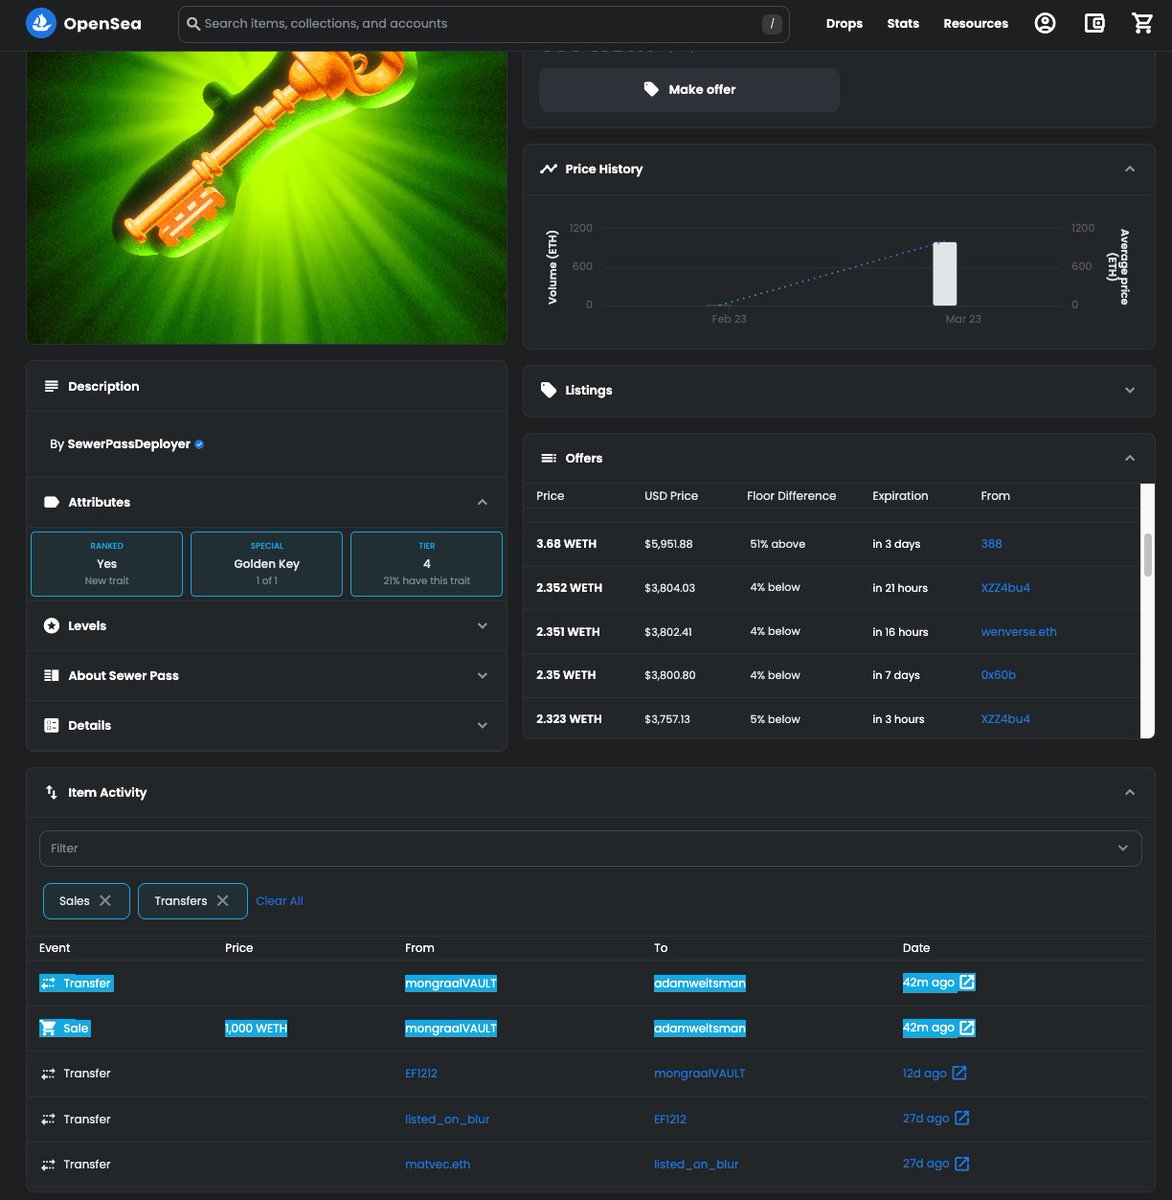Expand the Levels section
The width and height of the screenshot is (1172, 1200).
(482, 626)
